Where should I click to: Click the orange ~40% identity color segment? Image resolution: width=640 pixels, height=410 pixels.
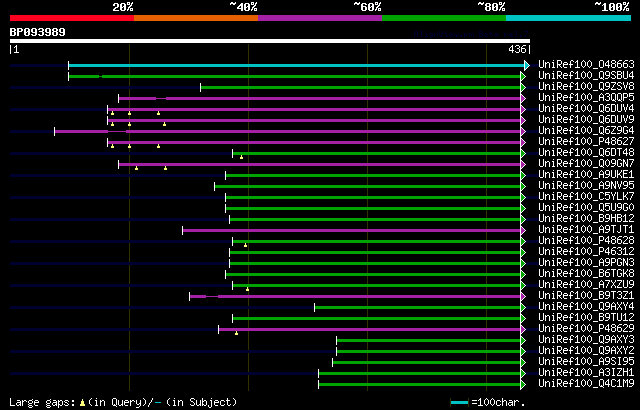coord(196,18)
